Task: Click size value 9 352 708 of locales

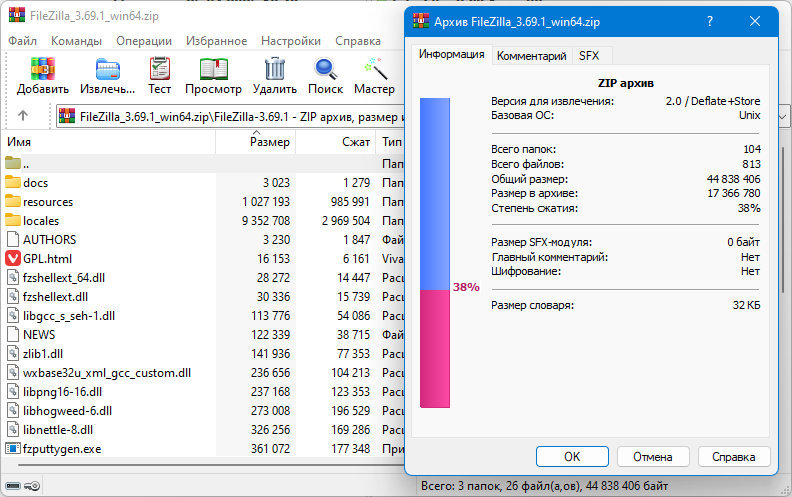Action: pyautogui.click(x=266, y=221)
